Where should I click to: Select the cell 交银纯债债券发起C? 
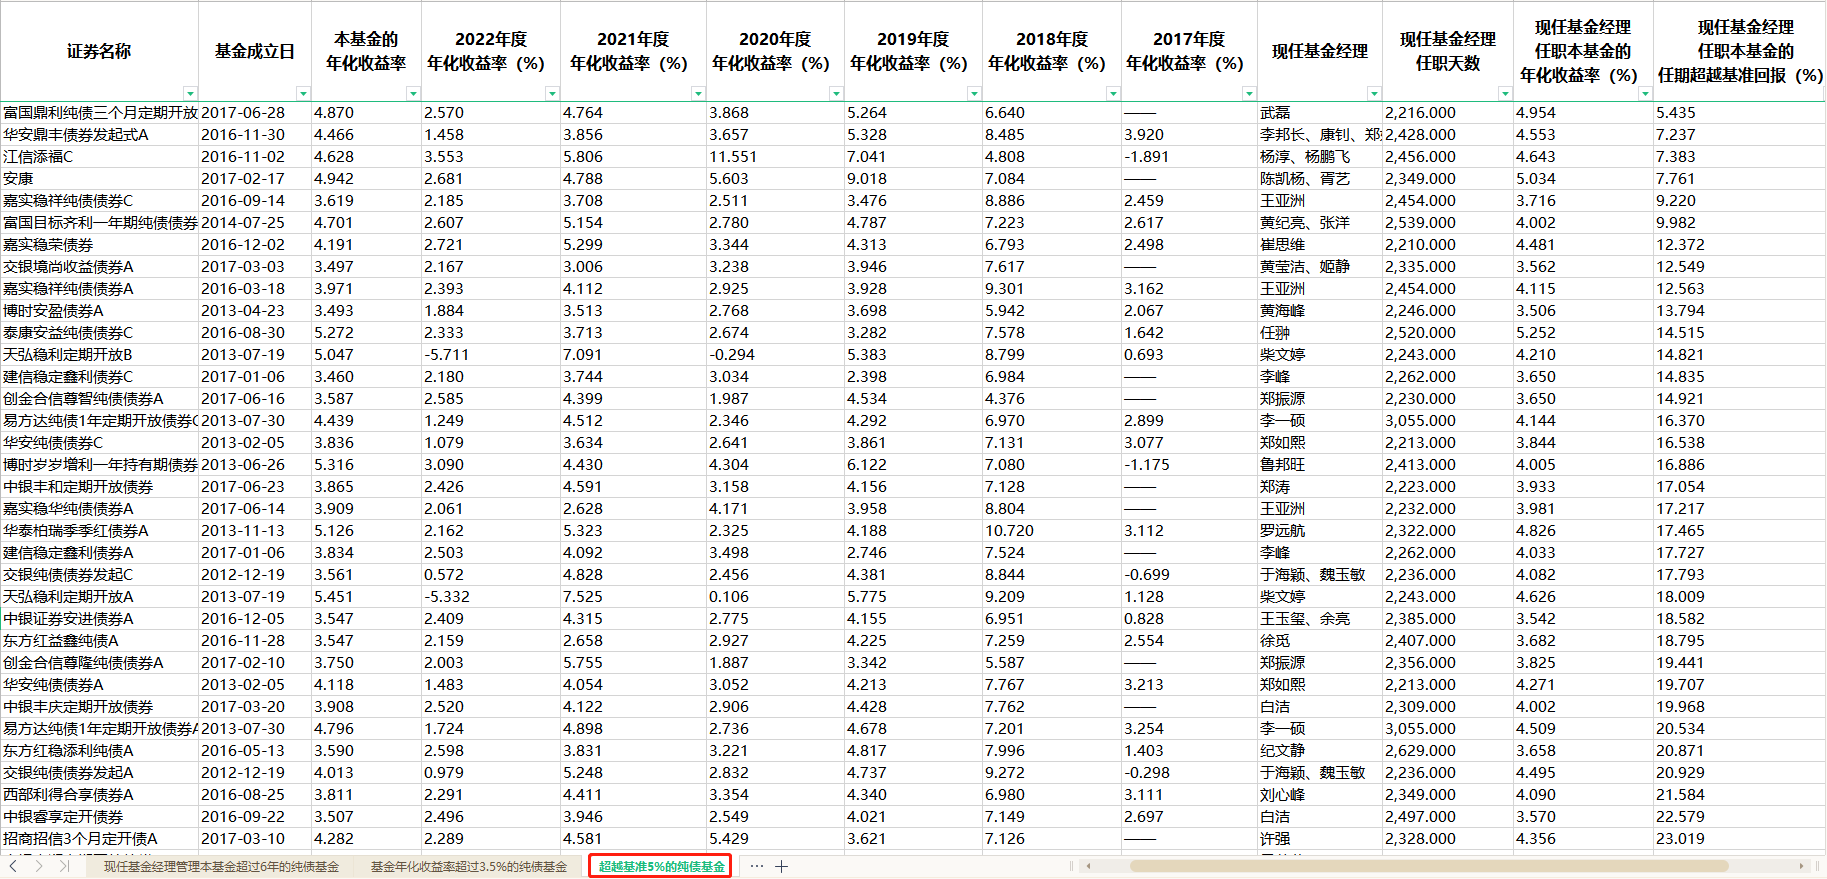[x=99, y=575]
